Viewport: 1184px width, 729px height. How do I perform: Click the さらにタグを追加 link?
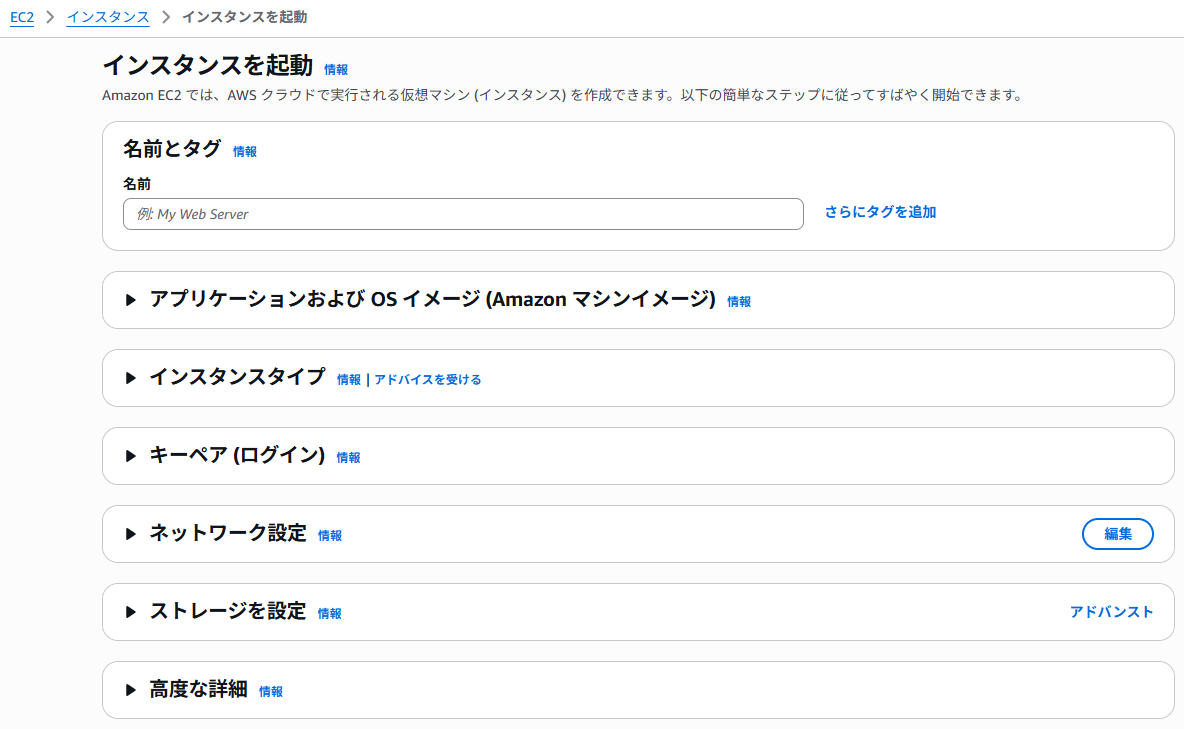[x=880, y=212]
